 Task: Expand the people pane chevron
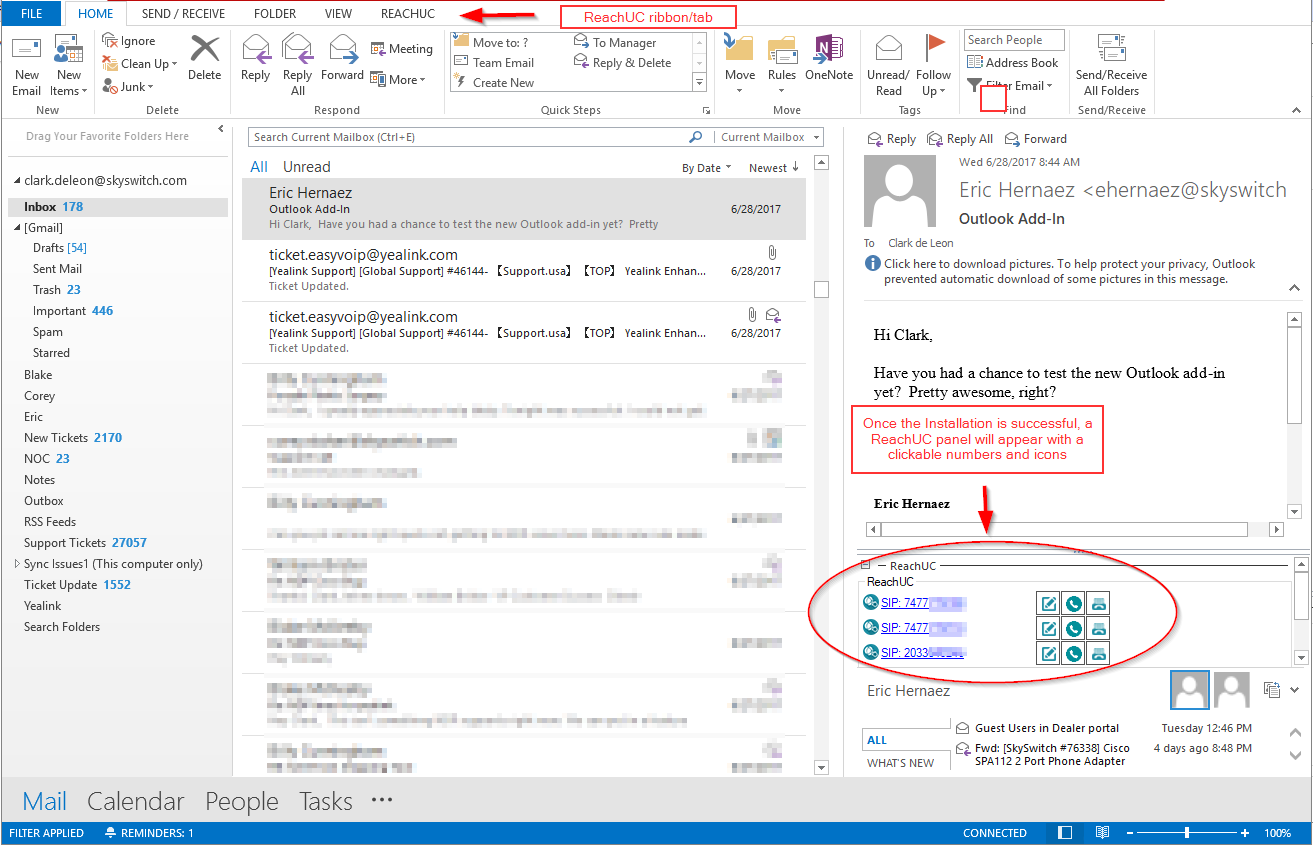point(1295,689)
